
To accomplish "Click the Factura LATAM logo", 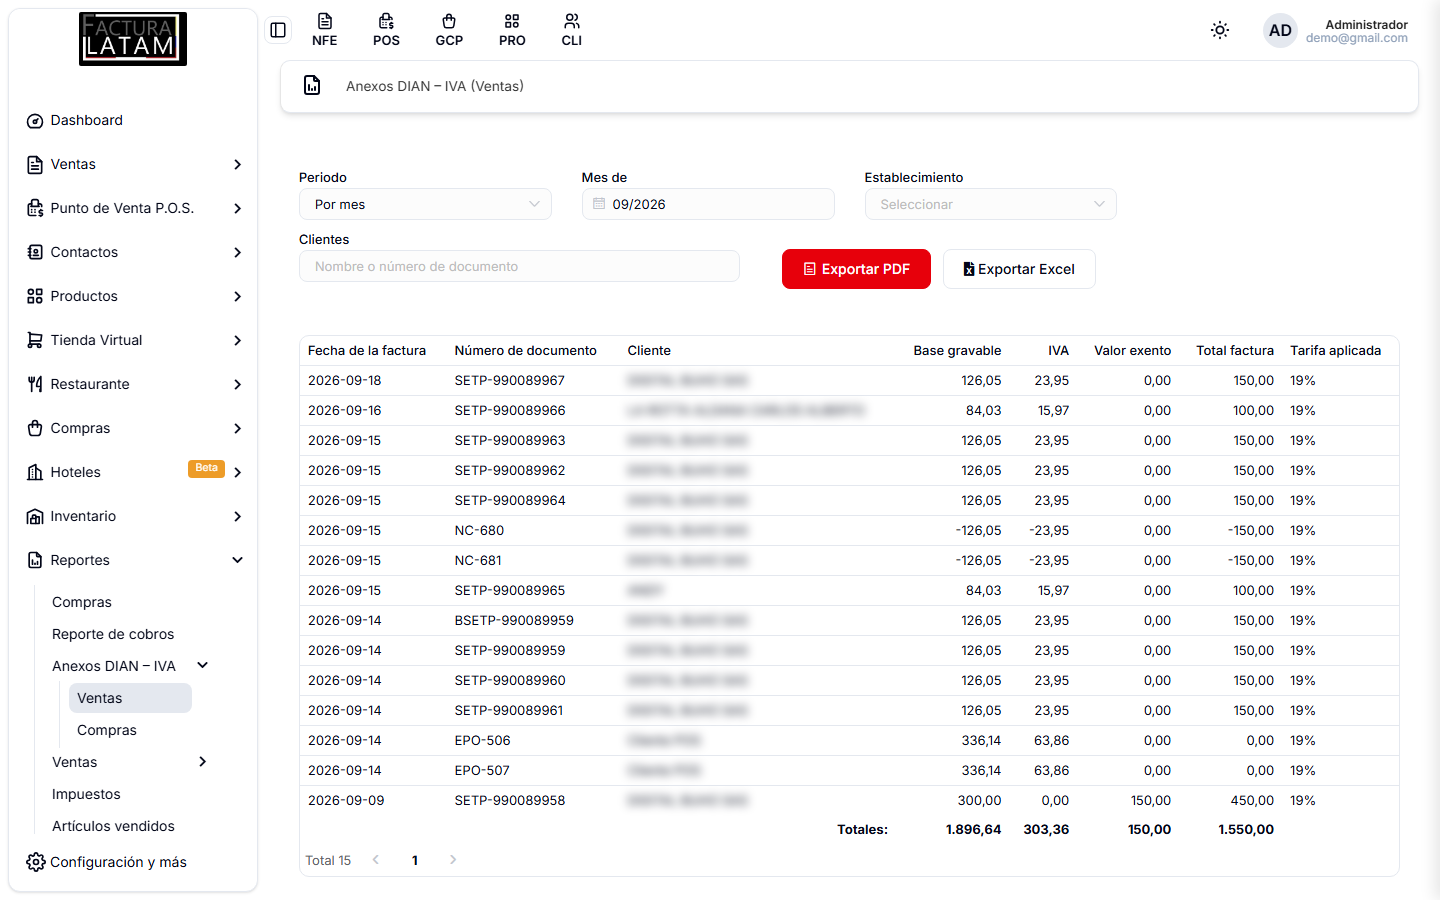I will 133,39.
